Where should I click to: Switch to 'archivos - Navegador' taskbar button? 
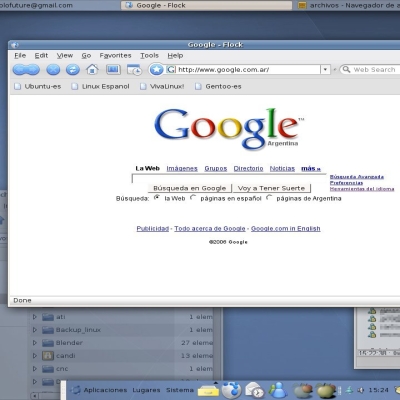pos(348,5)
